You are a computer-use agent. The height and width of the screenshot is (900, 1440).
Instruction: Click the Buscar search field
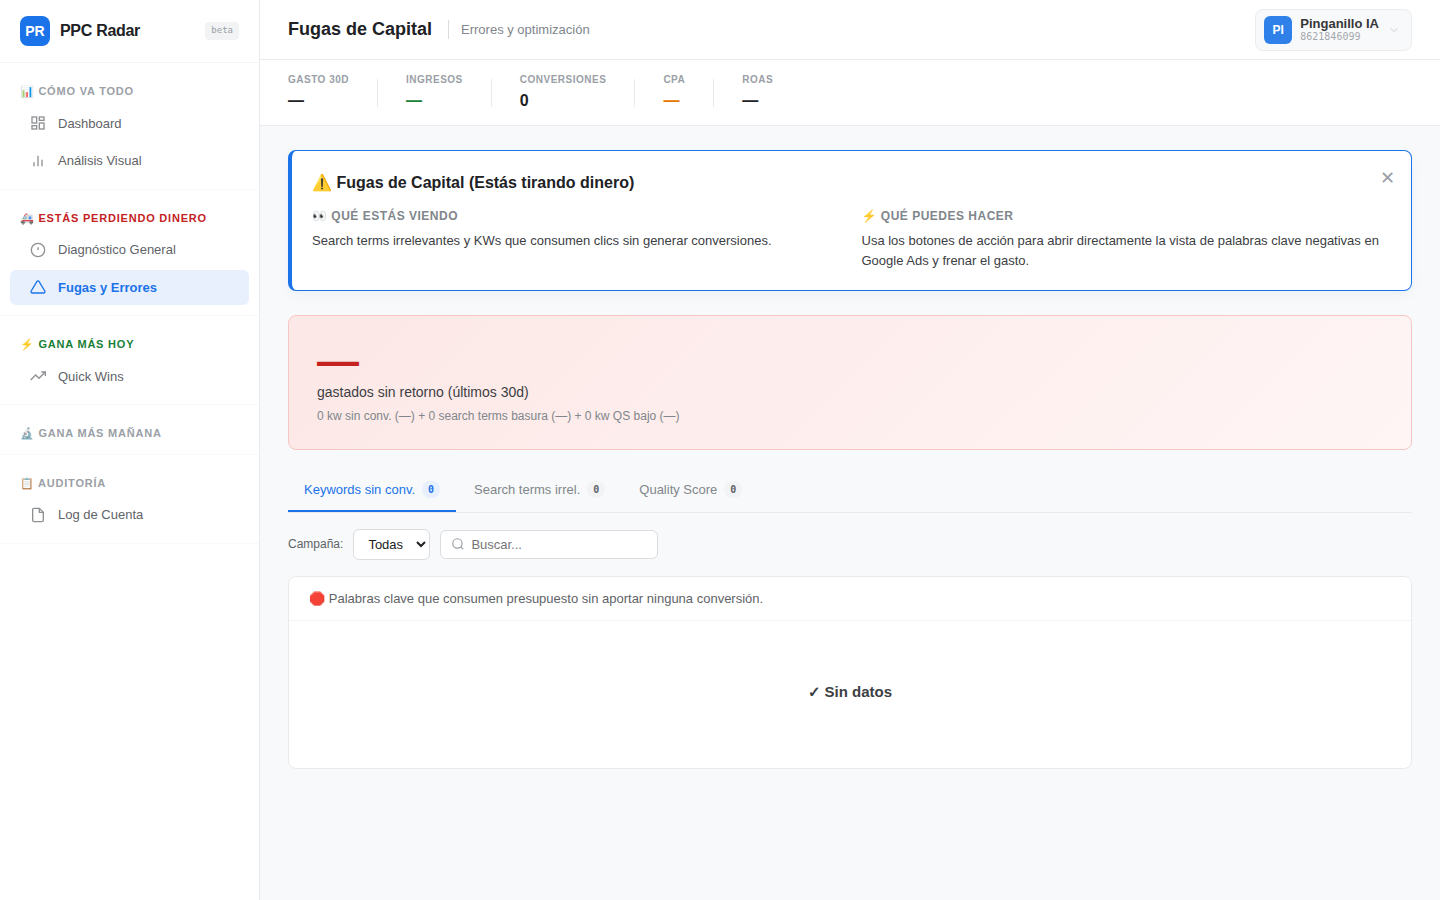[549, 544]
